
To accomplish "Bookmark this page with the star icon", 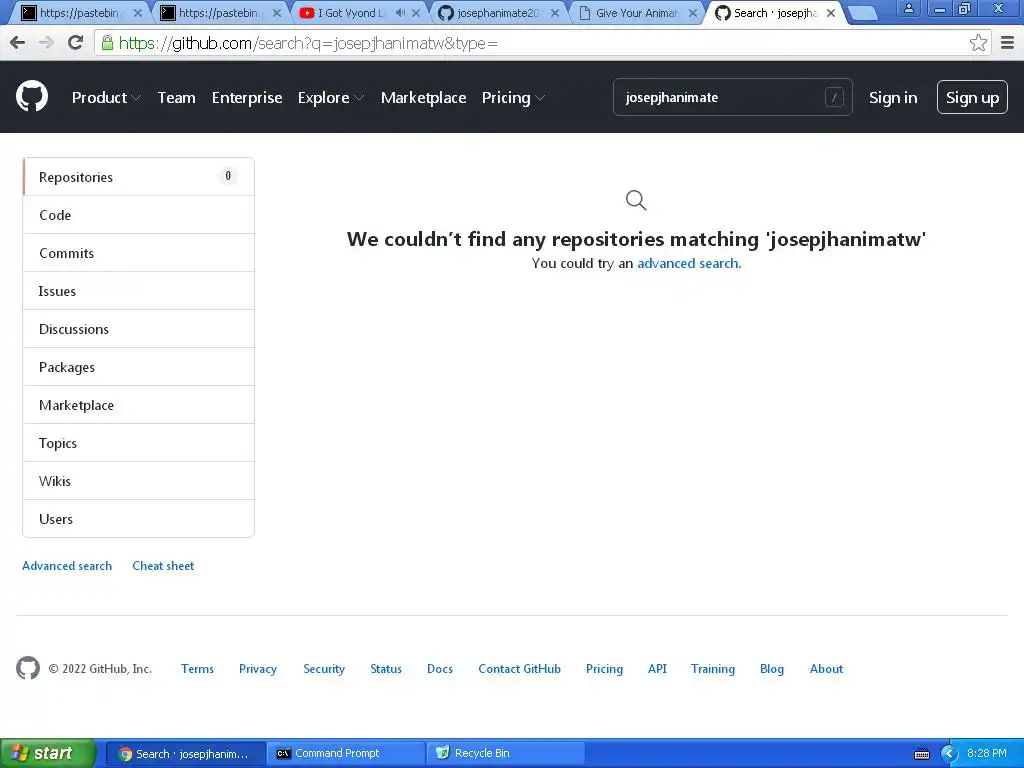I will click(978, 43).
